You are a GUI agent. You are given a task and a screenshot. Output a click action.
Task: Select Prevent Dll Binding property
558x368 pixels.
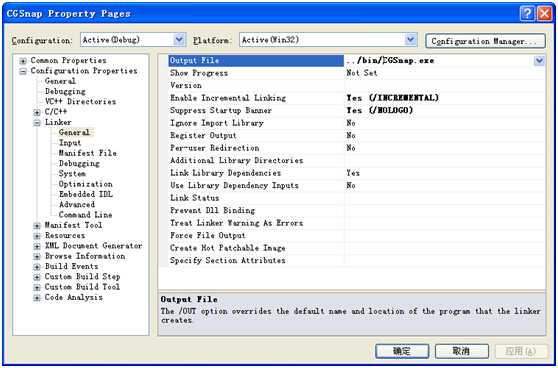pyautogui.click(x=212, y=210)
